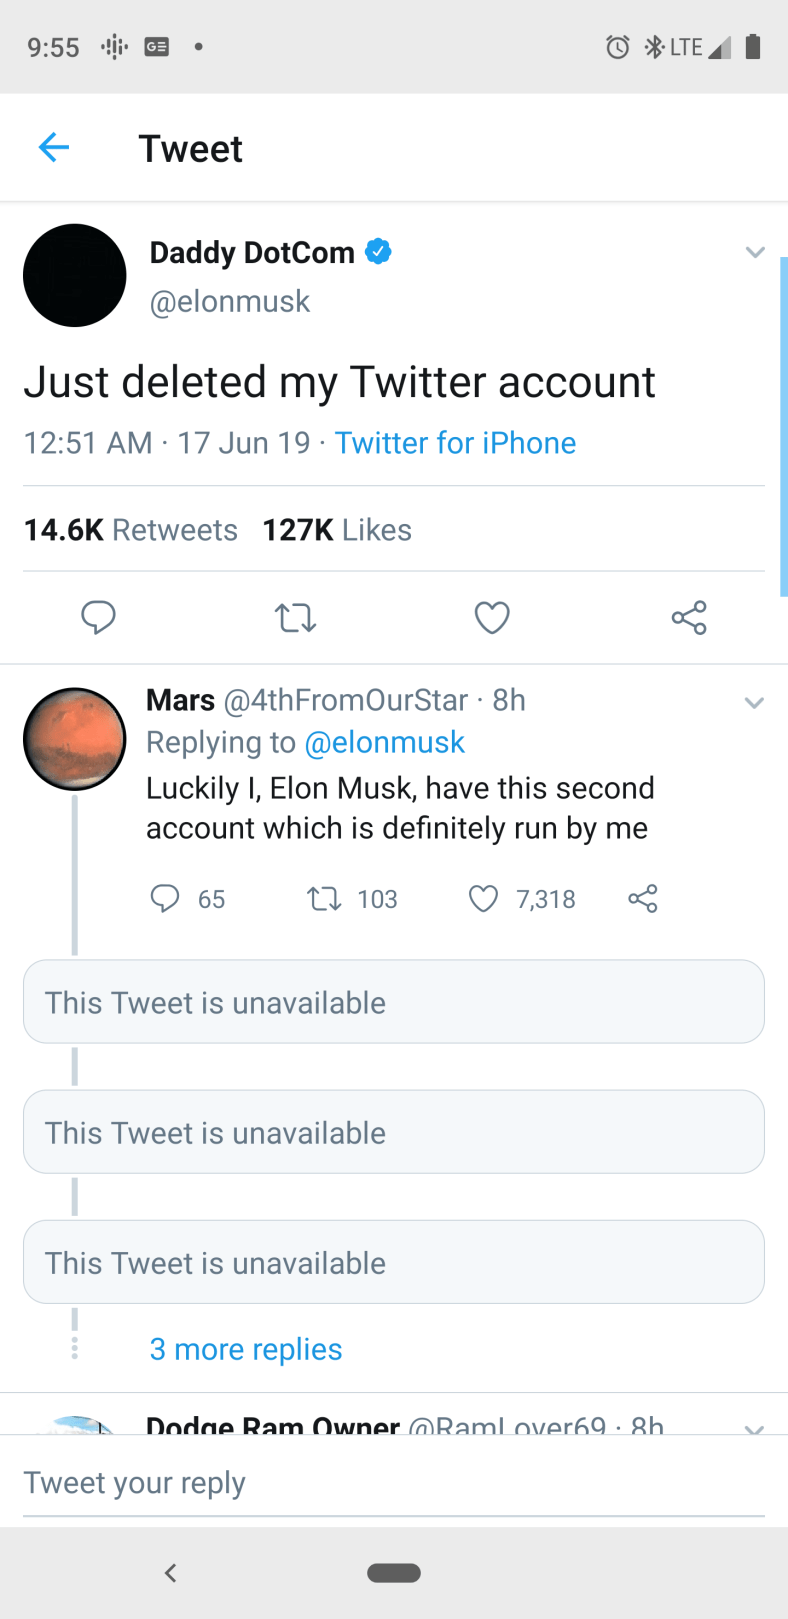Tap the Tweet your reply field
The image size is (788, 1619).
pos(394,1482)
